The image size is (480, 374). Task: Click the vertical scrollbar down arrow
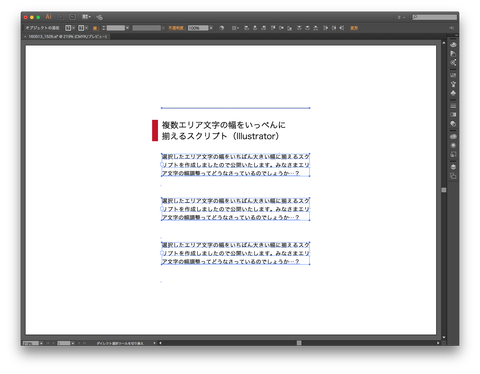[444, 337]
